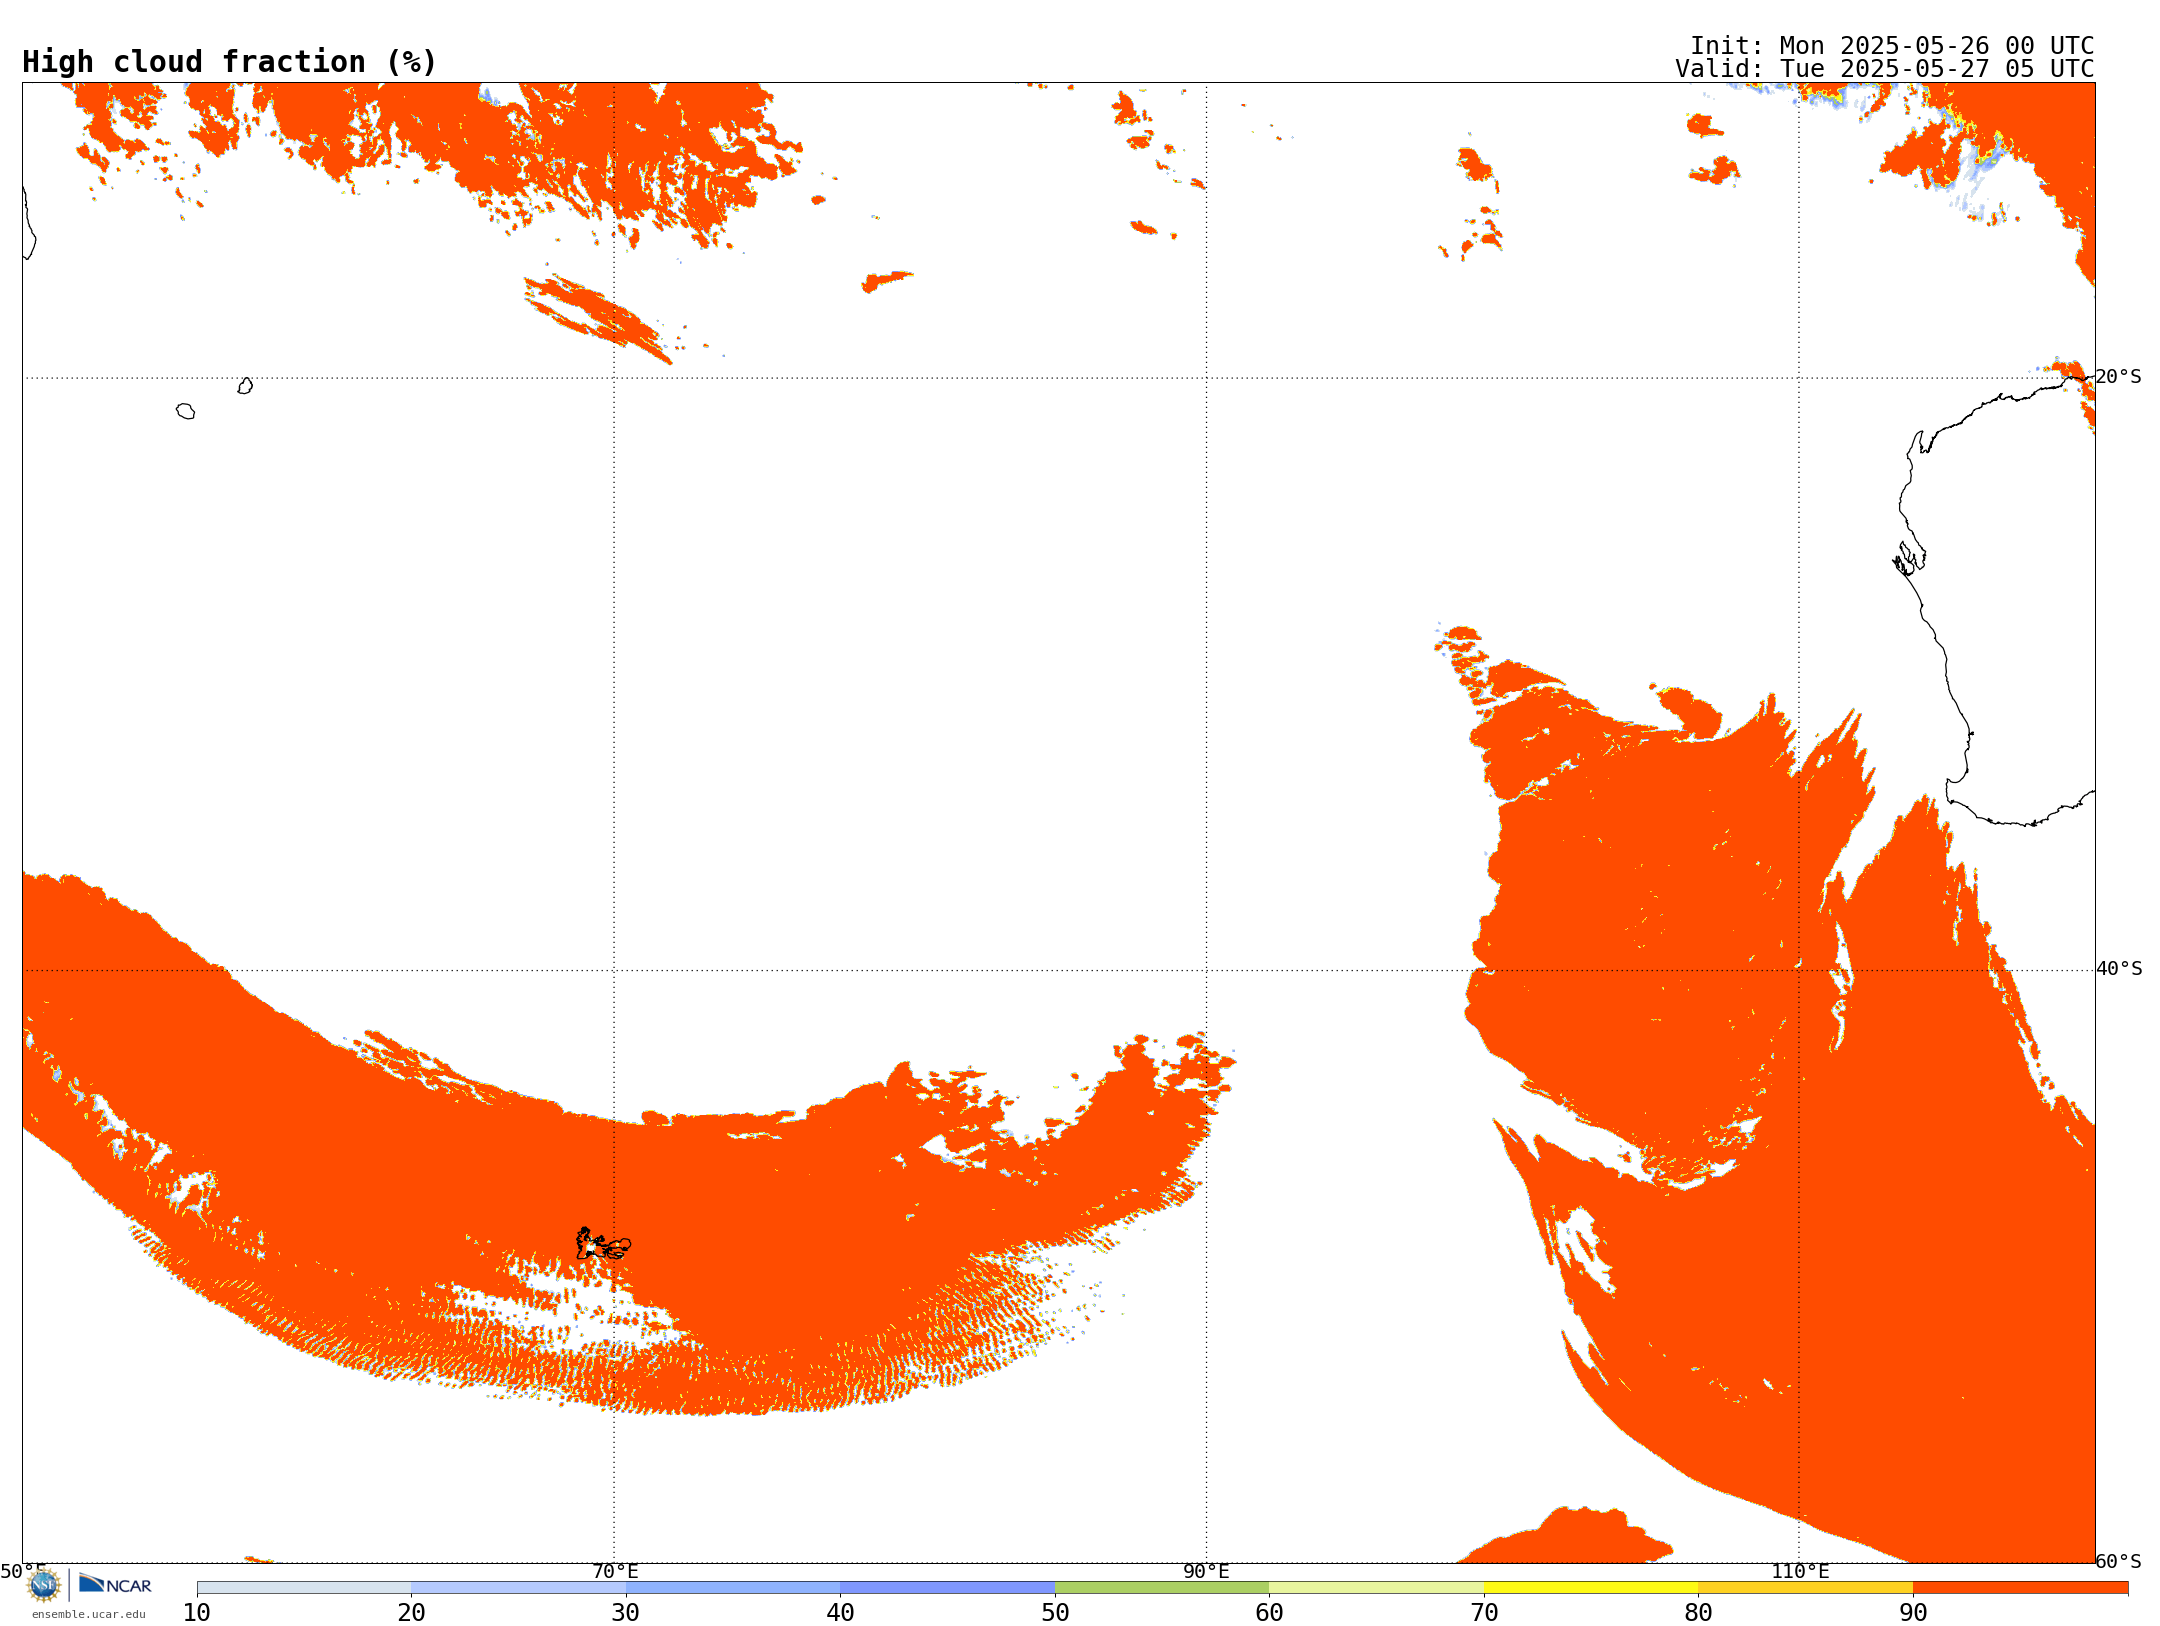This screenshot has width=2160, height=1626.
Task: Click the colorbar tick label 20
Action: (411, 1613)
